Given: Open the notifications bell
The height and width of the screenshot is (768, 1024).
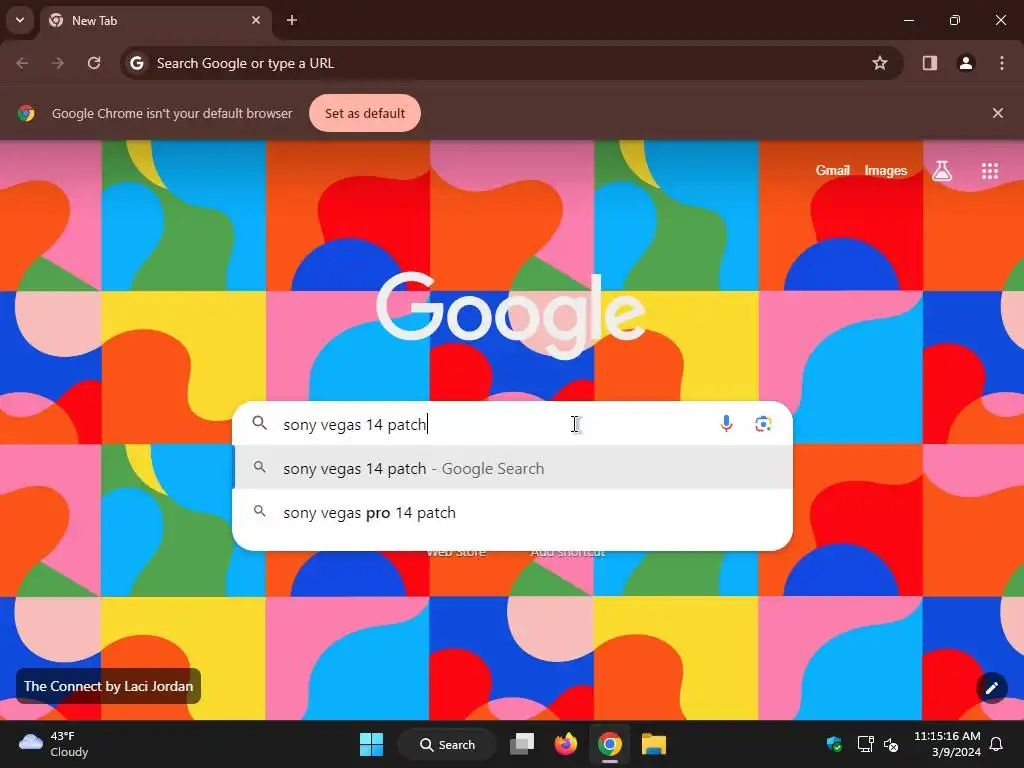Looking at the screenshot, I should click(x=996, y=744).
